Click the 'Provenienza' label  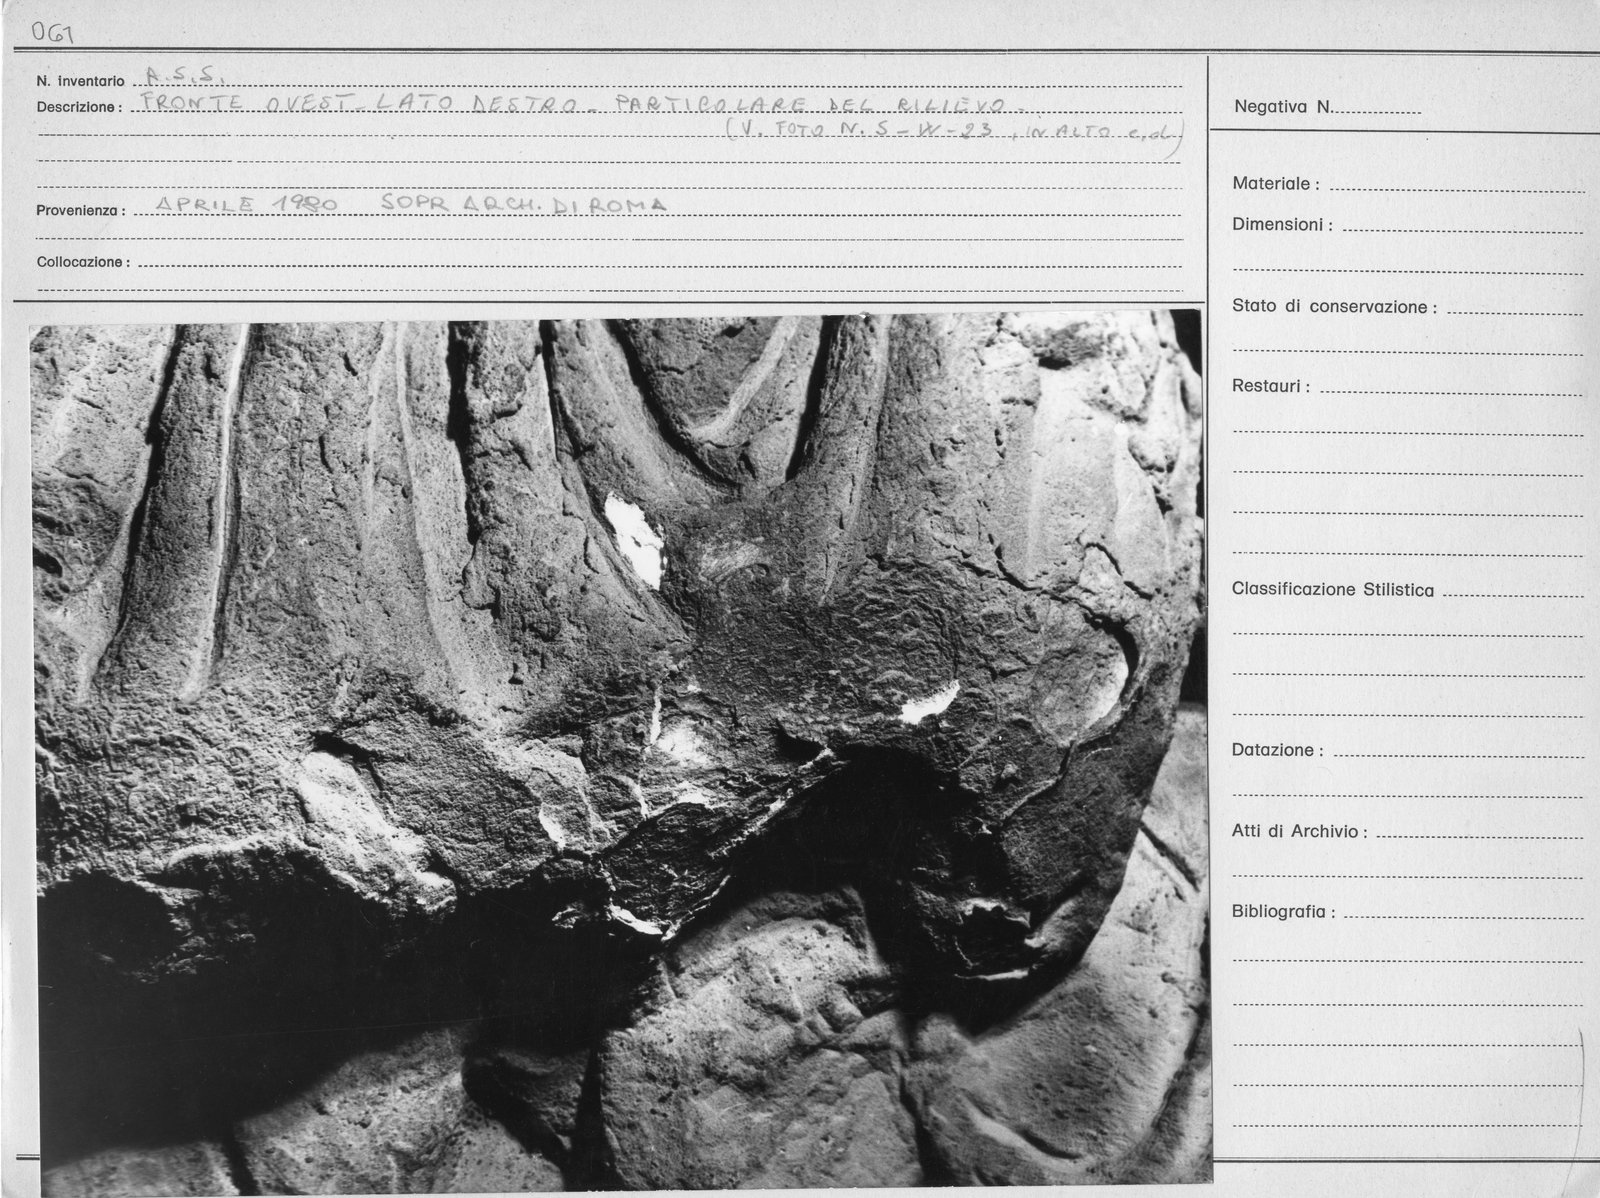tap(81, 211)
